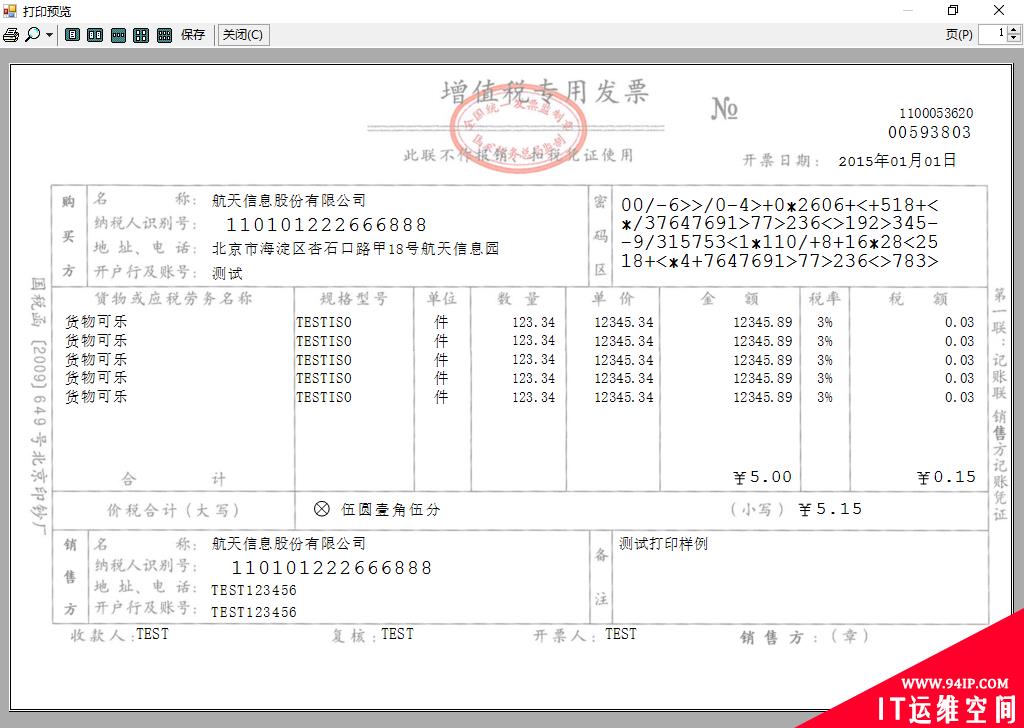This screenshot has width=1024, height=728.
Task: Click buyer address 北京市海淀区杏石口路甲18号航天信息园
Action: pos(355,249)
